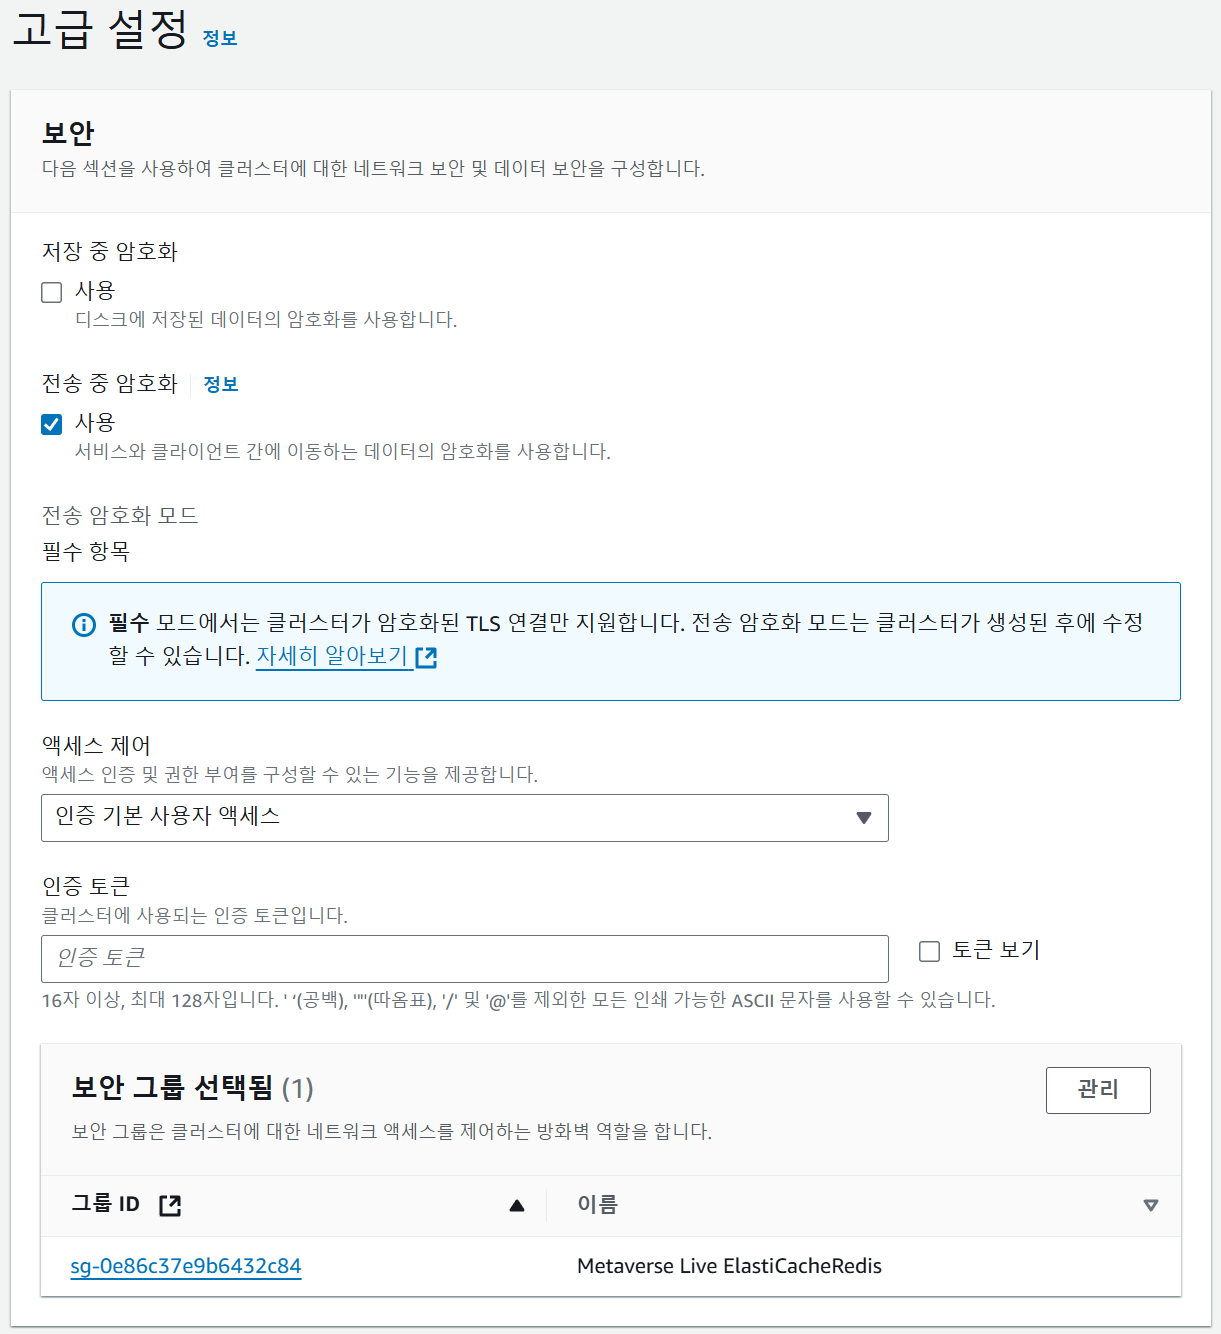The height and width of the screenshot is (1334, 1221).
Task: Click the 관리 button for security groups
Action: click(1097, 1089)
